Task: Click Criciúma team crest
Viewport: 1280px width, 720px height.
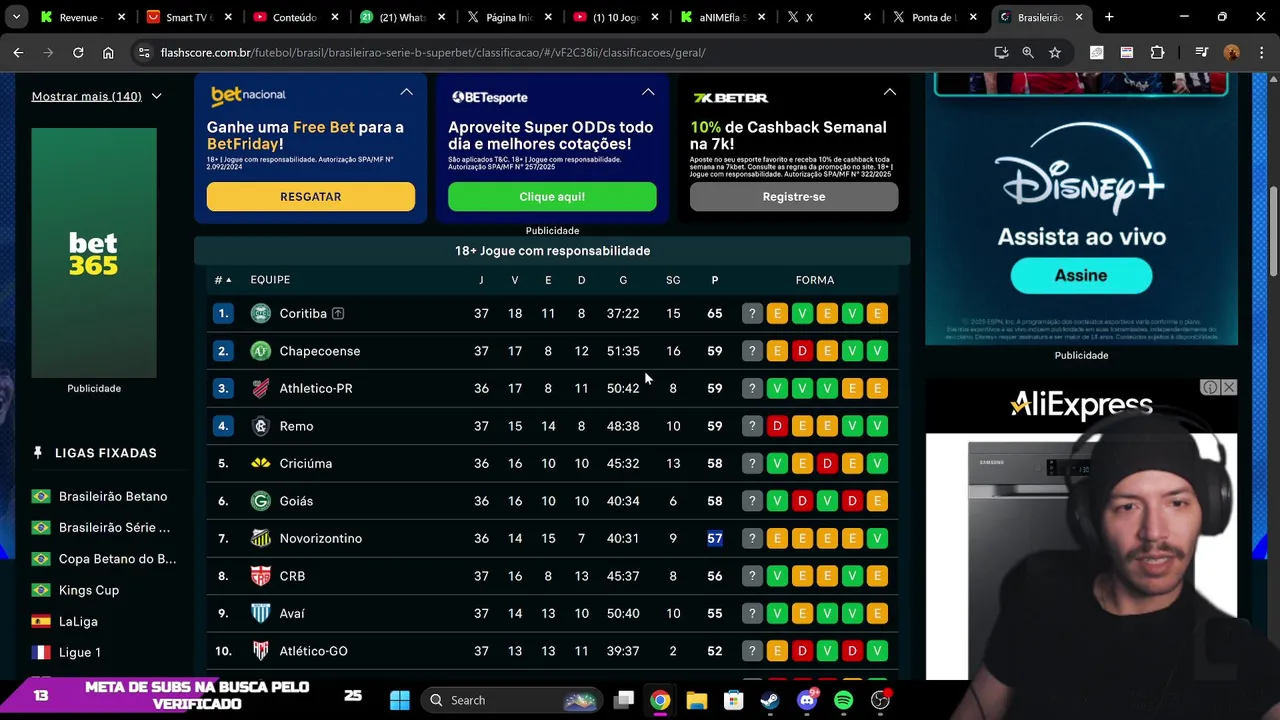Action: [260, 463]
